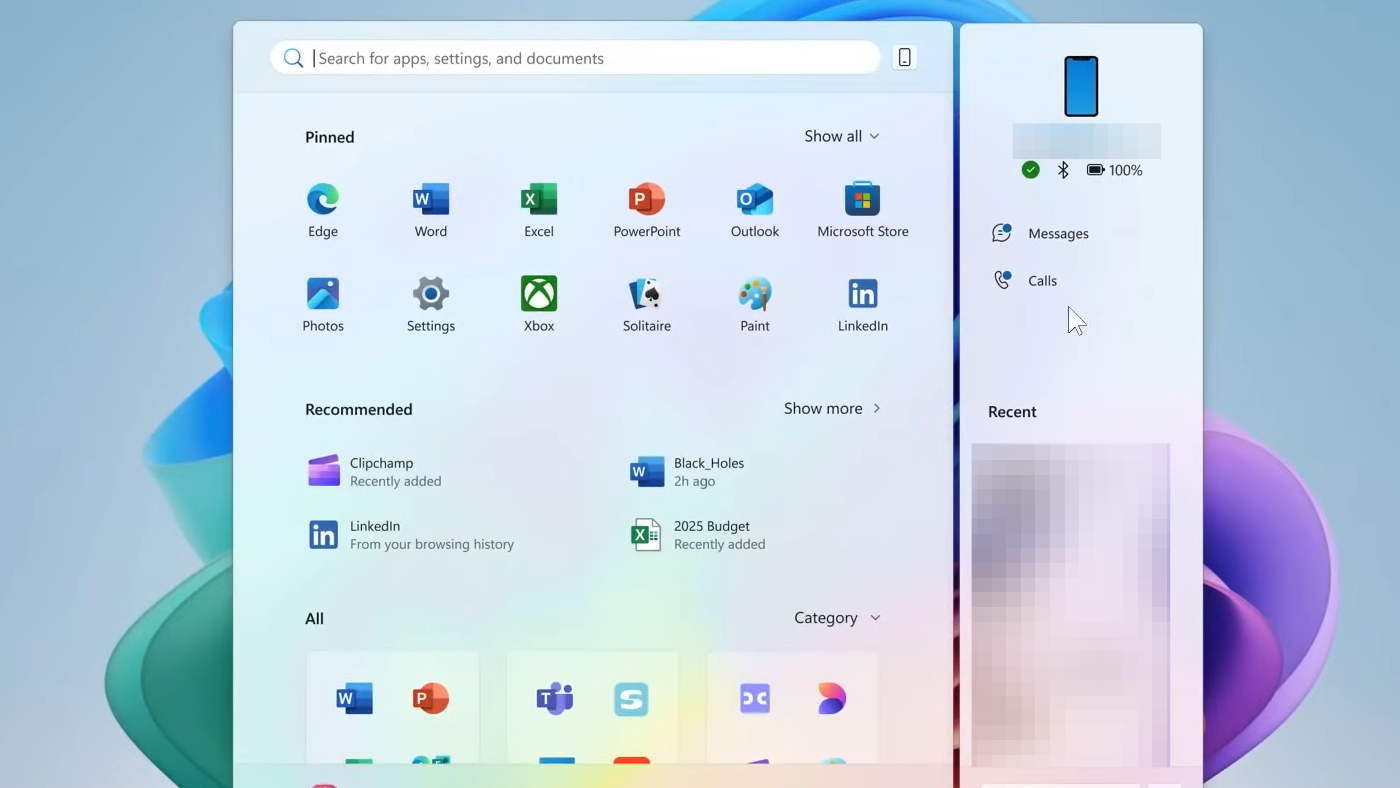Image resolution: width=1400 pixels, height=788 pixels.
Task: Start PowerPoint from pinned apps
Action: click(646, 210)
